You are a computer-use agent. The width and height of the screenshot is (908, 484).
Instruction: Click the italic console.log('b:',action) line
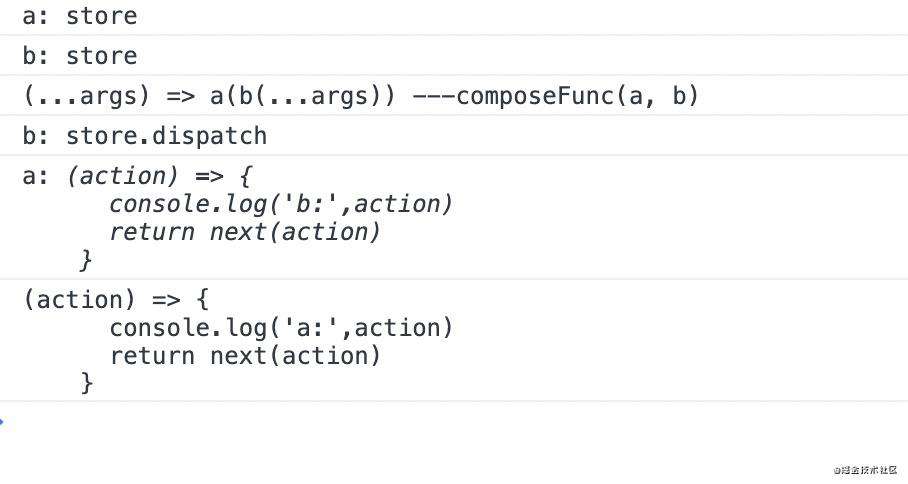pyautogui.click(x=281, y=204)
